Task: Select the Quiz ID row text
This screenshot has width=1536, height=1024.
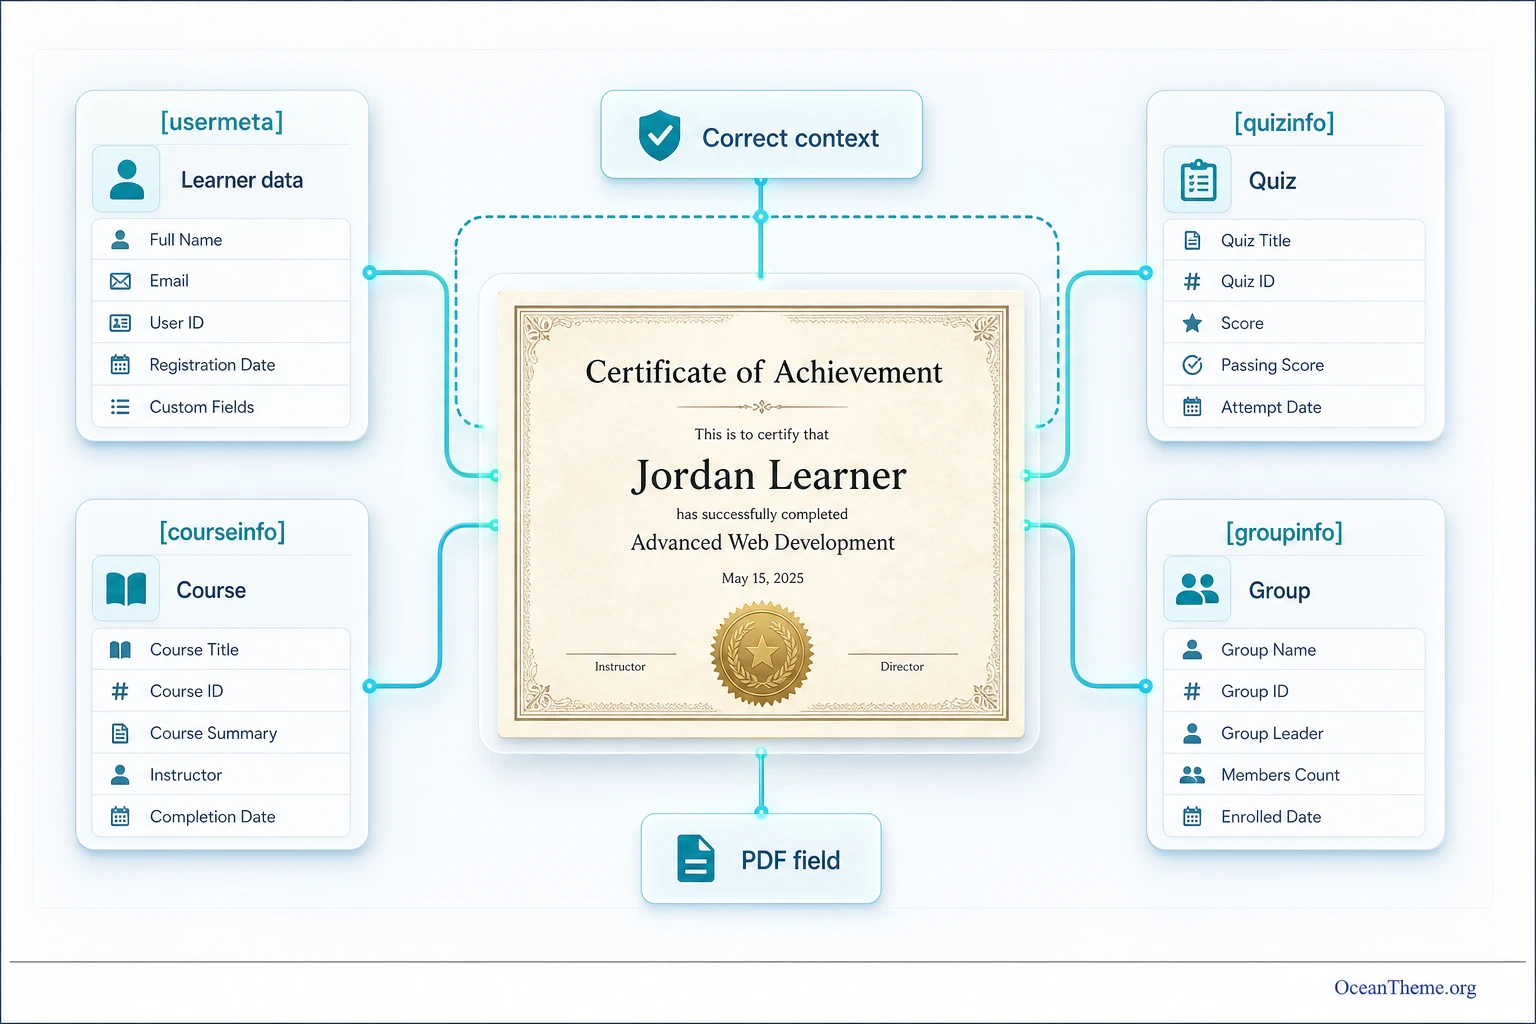Action: click(1248, 282)
